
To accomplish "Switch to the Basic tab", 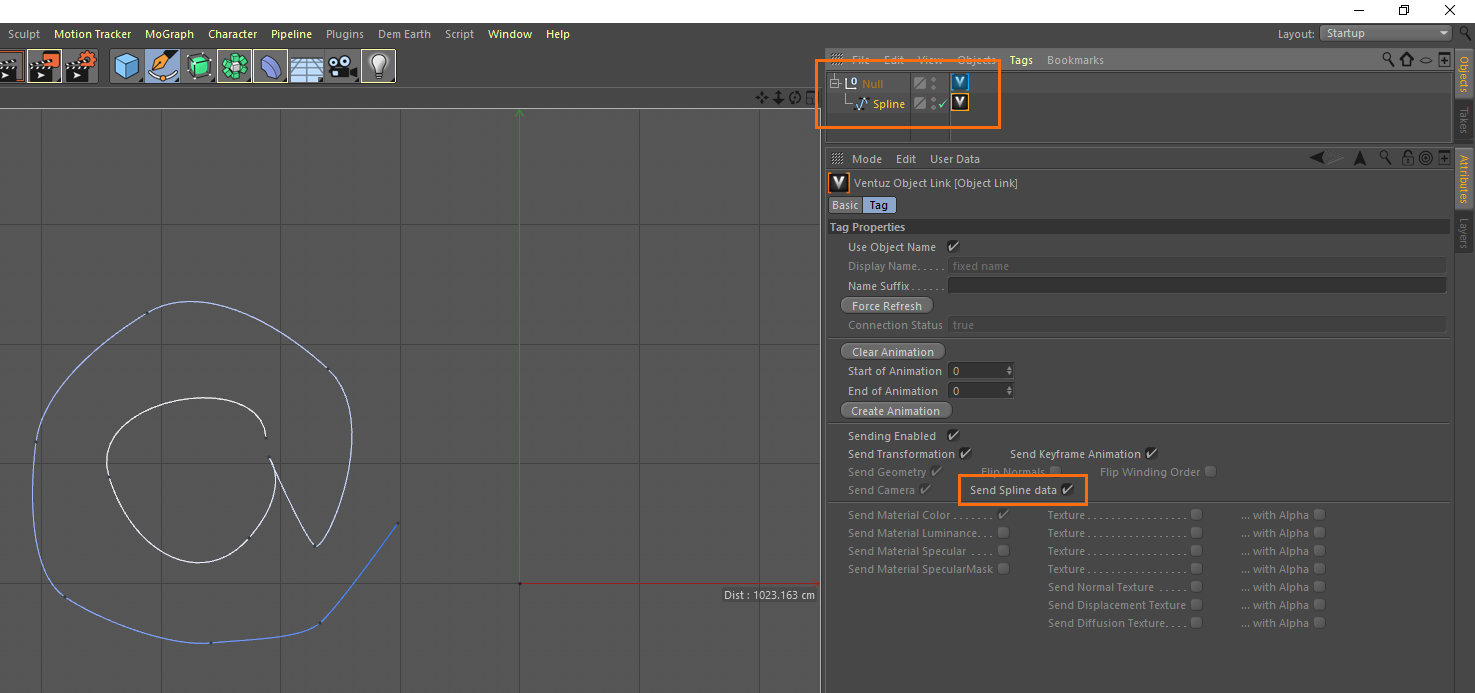I will (x=845, y=205).
